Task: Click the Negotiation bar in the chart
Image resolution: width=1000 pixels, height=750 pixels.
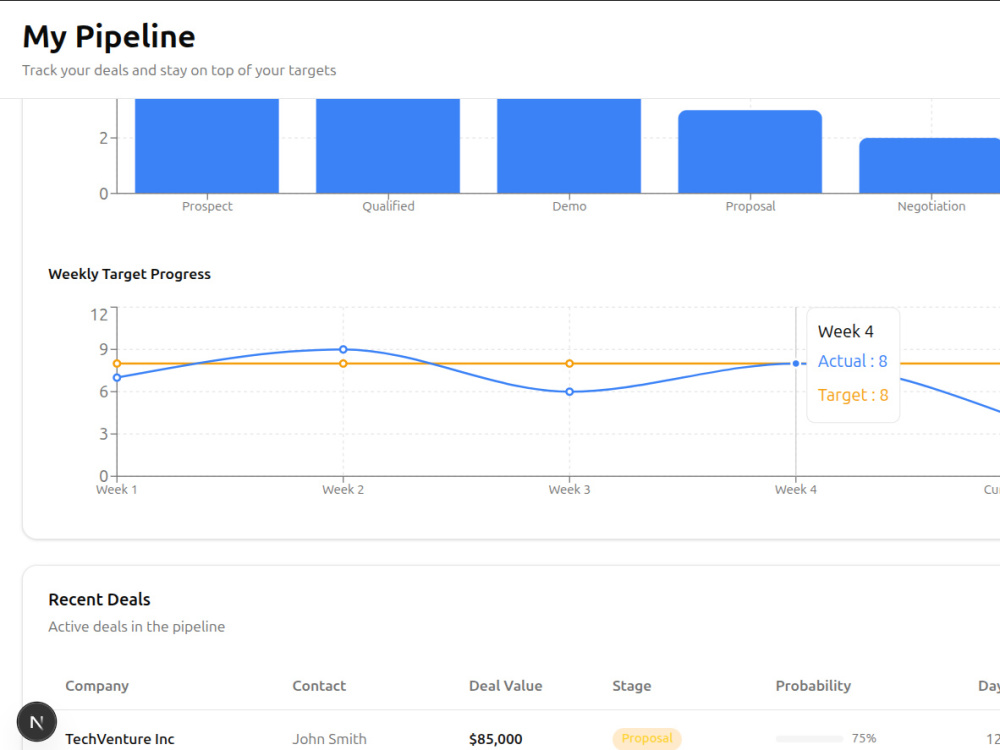Action: 929,166
